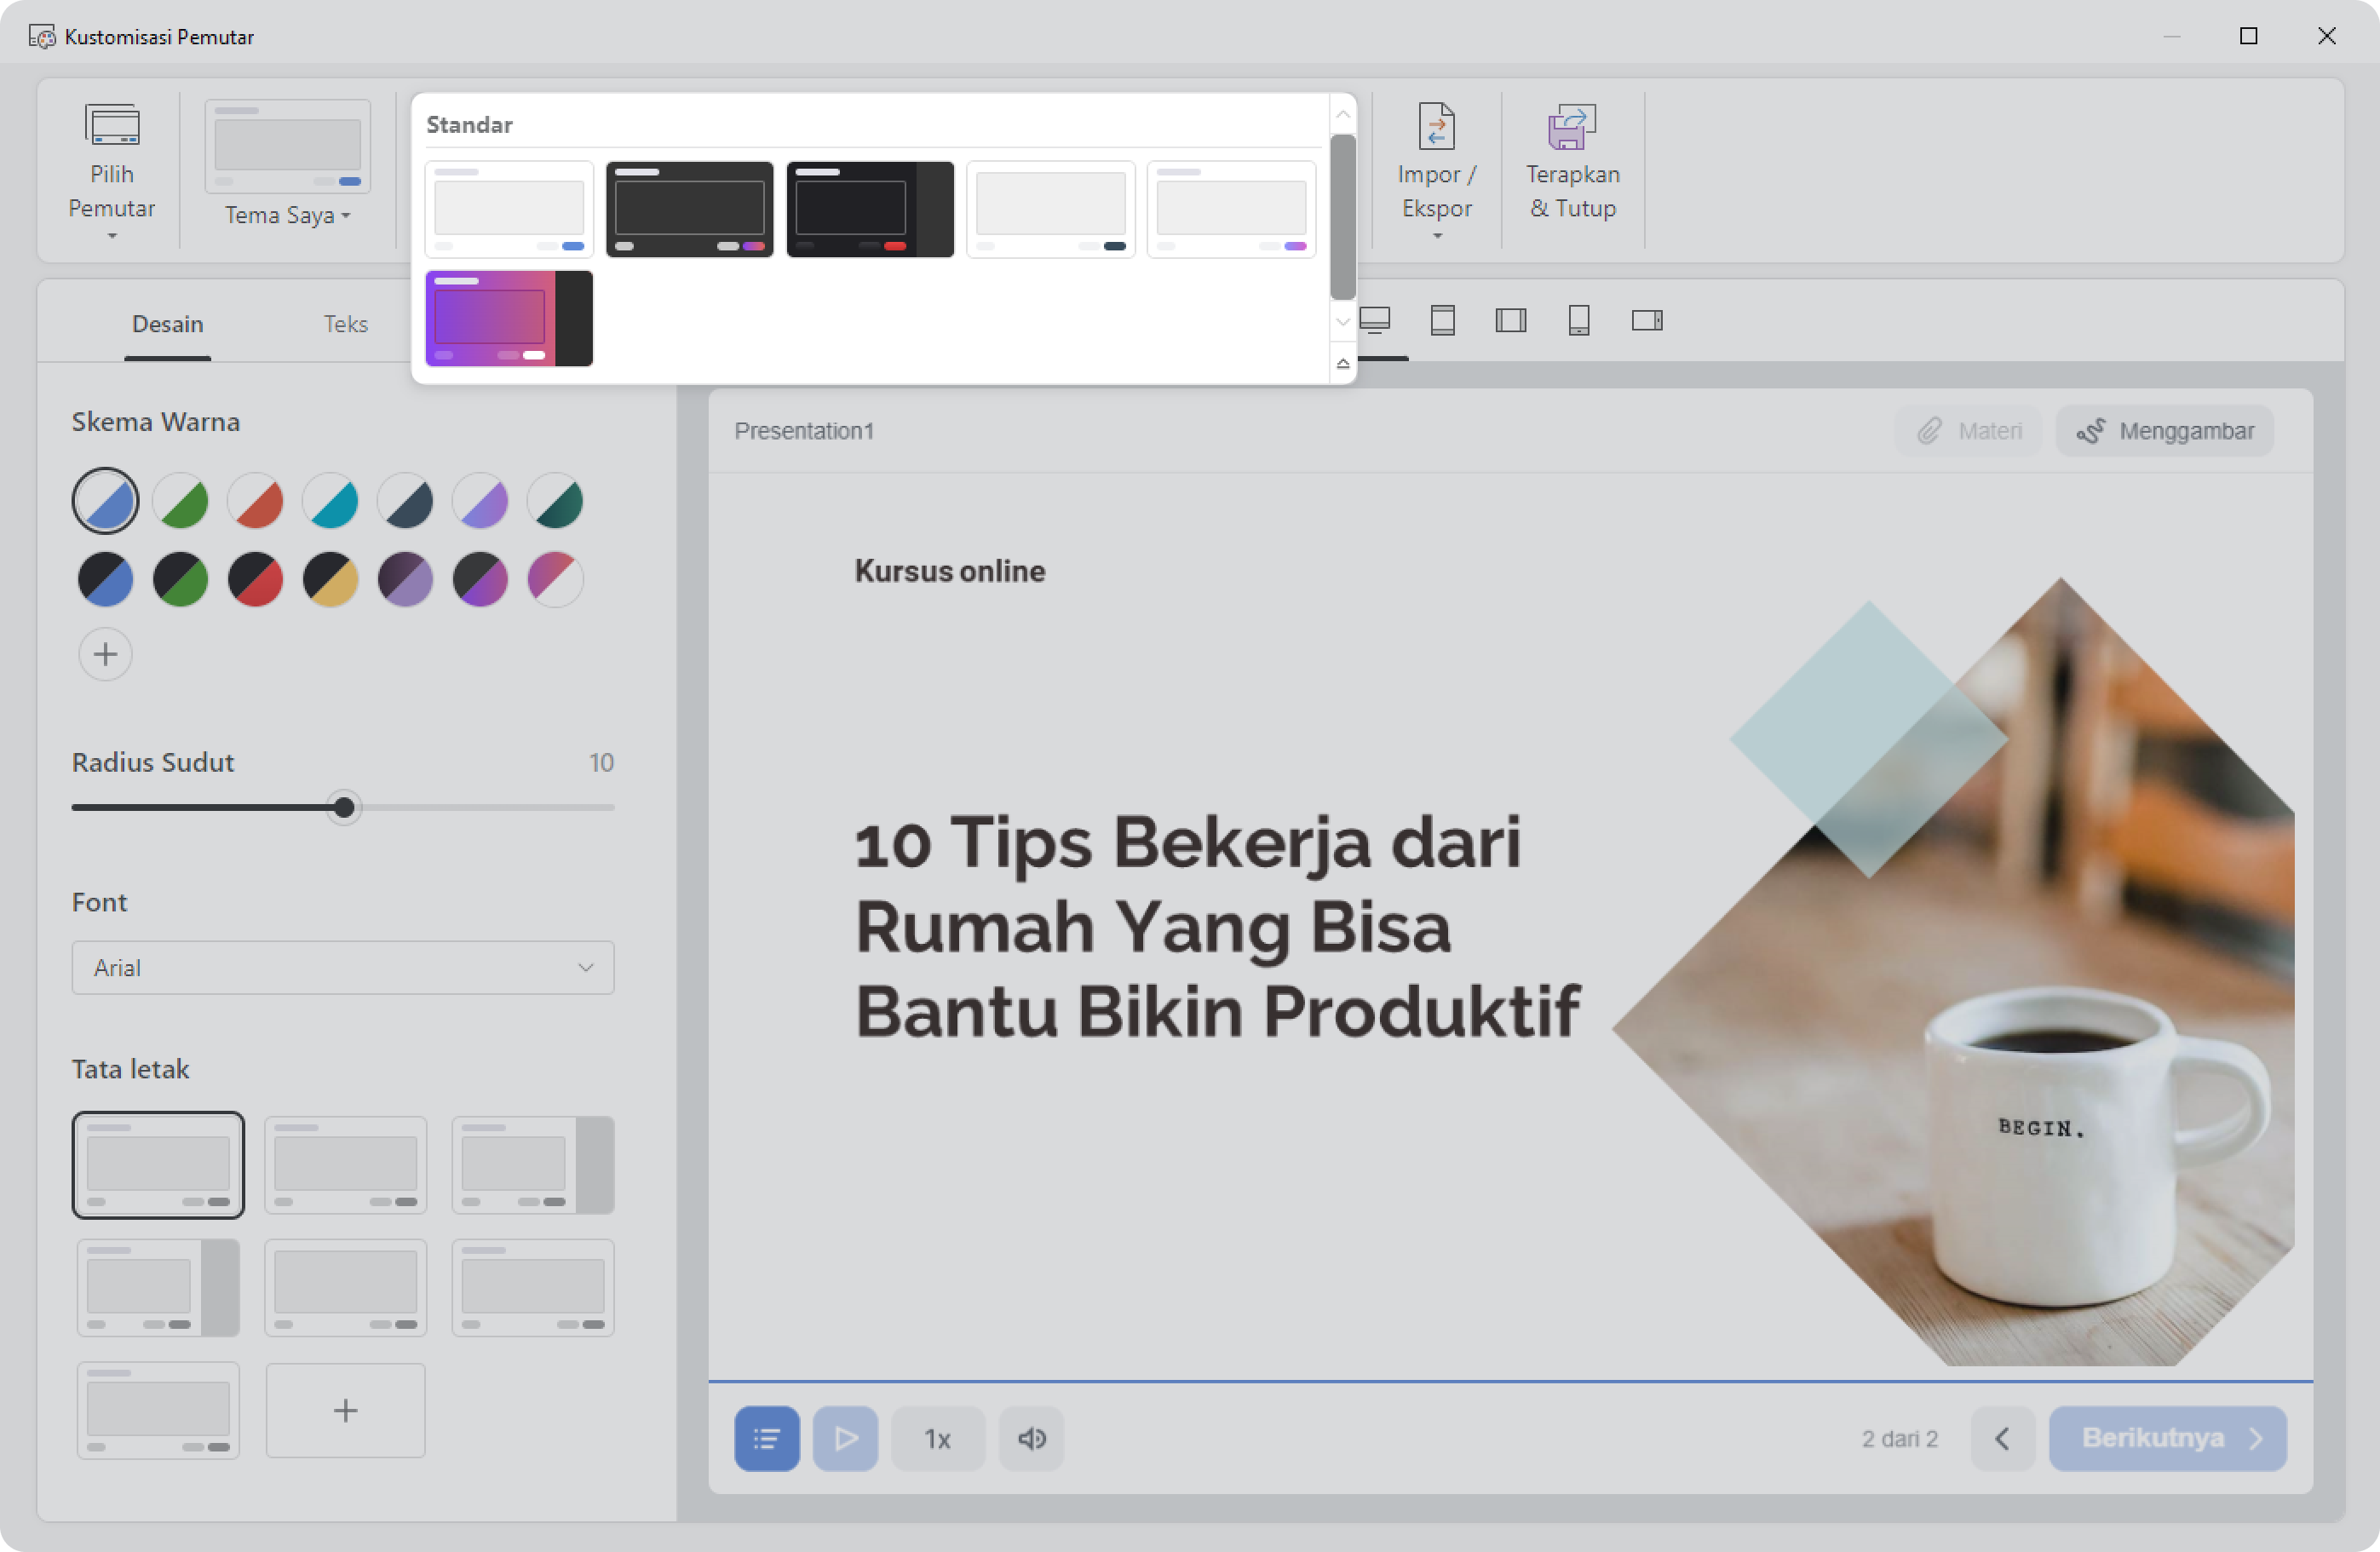Click the Menggambar drawing button
The width and height of the screenshot is (2380, 1552).
click(2165, 431)
